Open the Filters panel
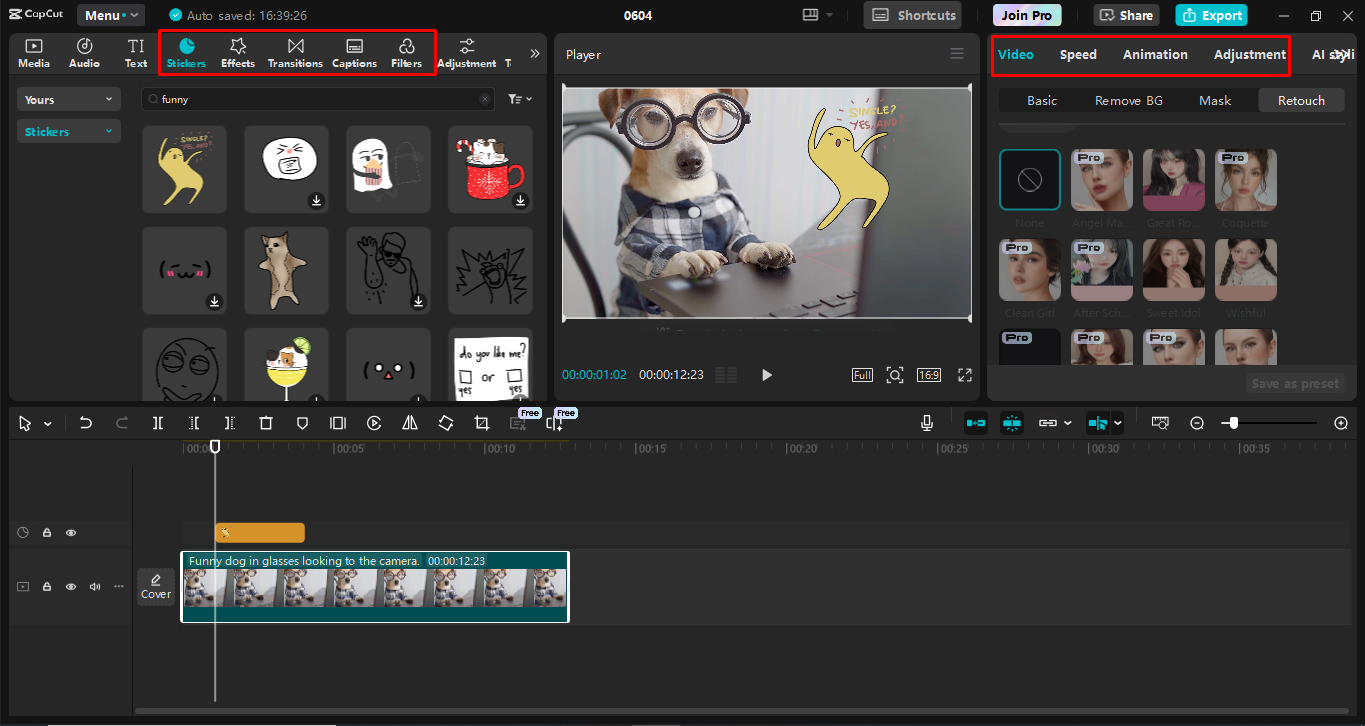 [x=406, y=53]
